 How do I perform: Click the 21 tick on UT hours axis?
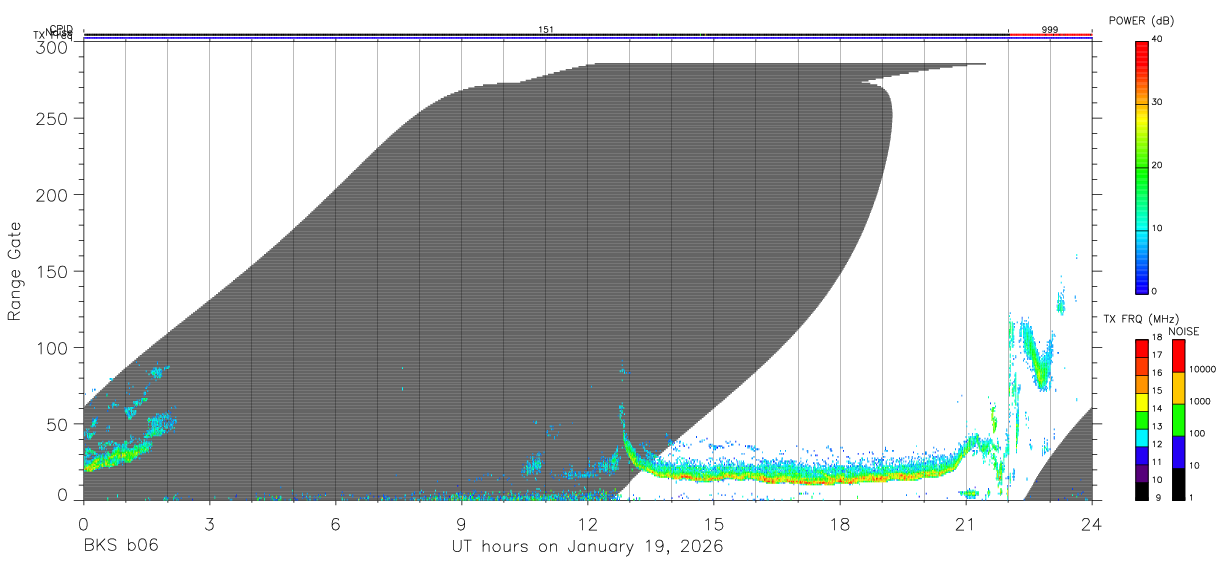(966, 524)
